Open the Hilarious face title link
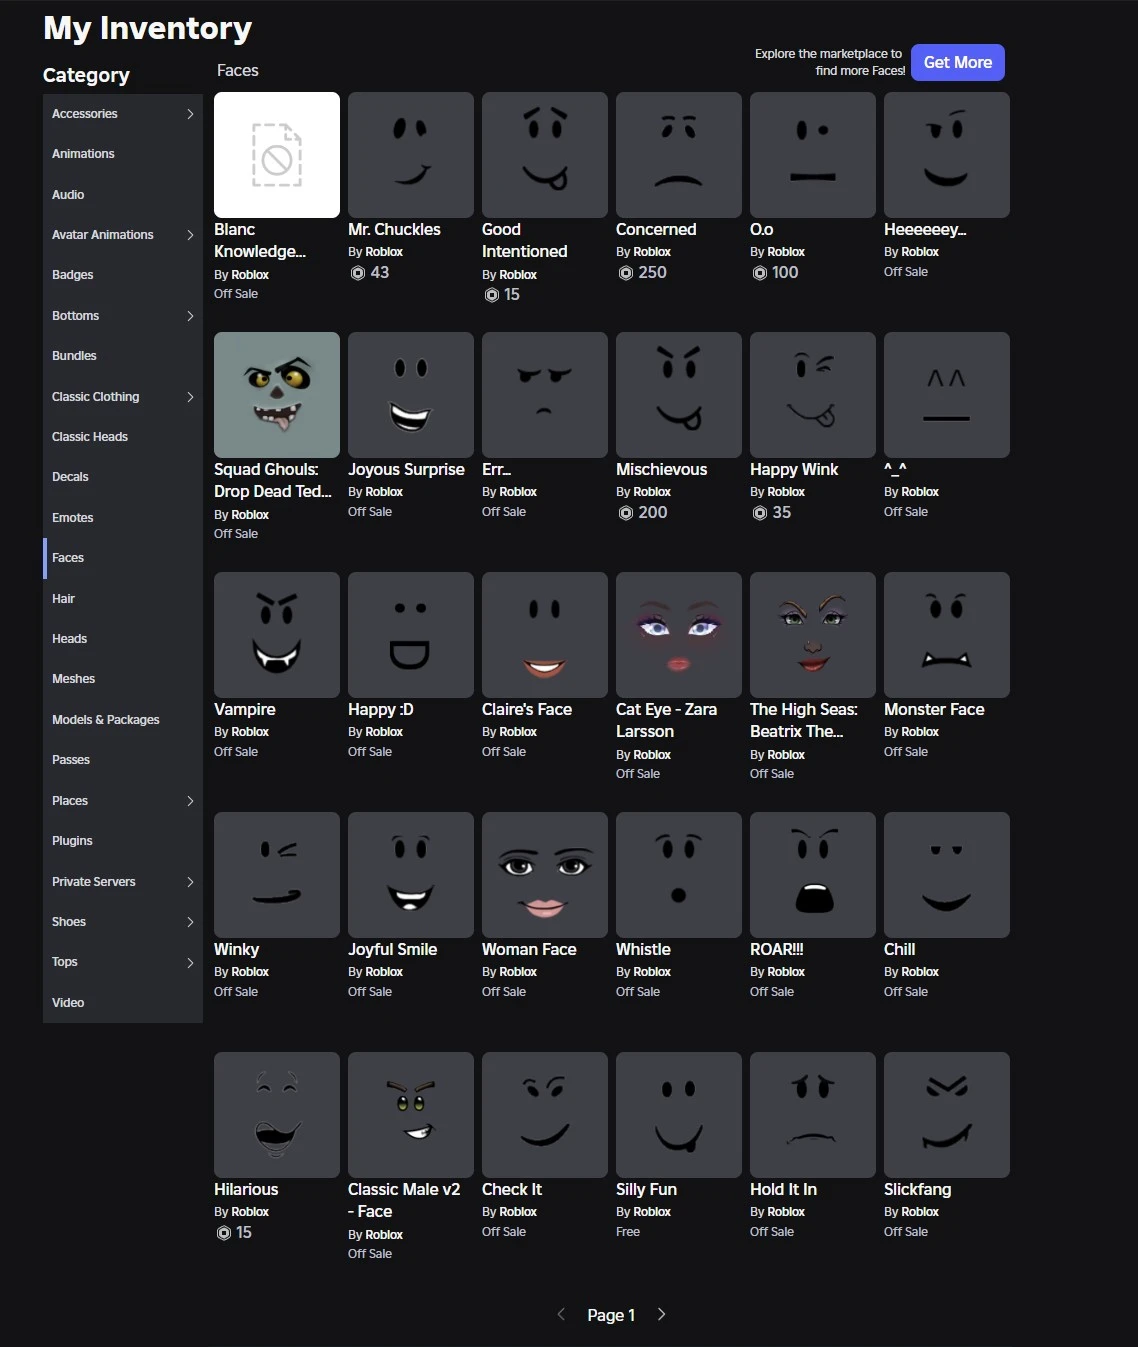 click(x=246, y=1189)
